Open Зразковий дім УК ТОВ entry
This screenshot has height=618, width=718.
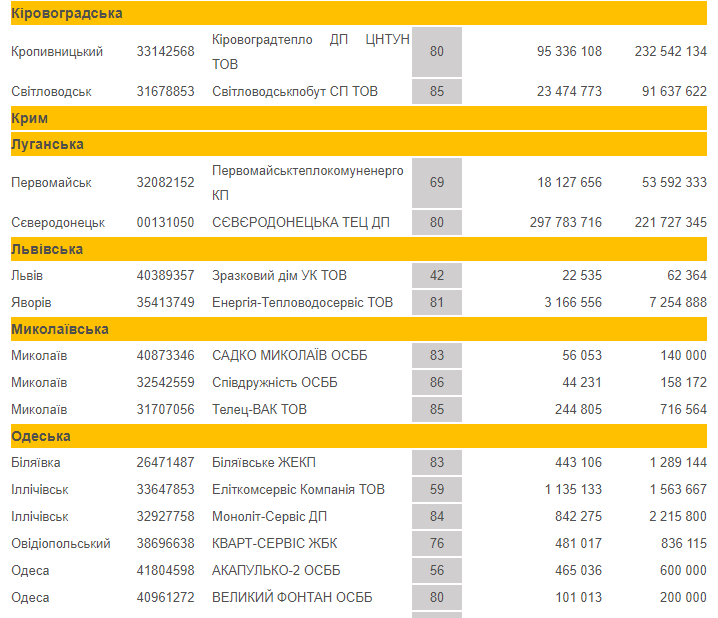pos(279,275)
